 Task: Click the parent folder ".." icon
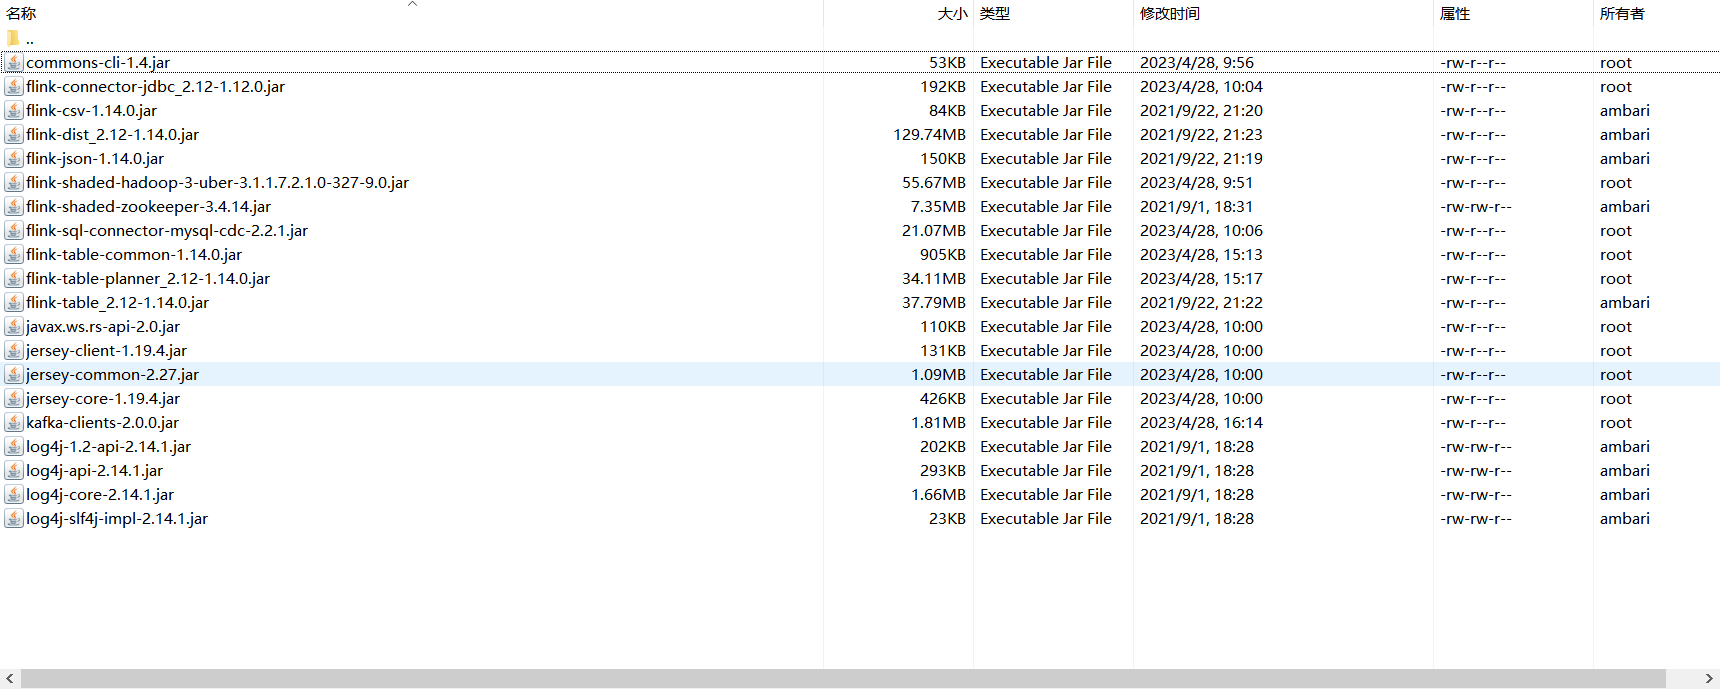click(13, 38)
